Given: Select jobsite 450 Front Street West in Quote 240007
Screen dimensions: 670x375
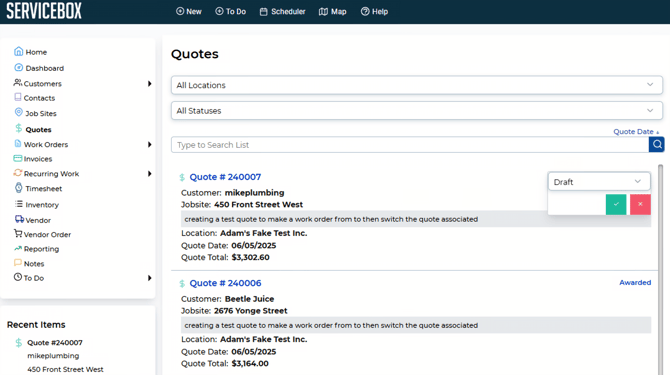Looking at the screenshot, I should (259, 205).
